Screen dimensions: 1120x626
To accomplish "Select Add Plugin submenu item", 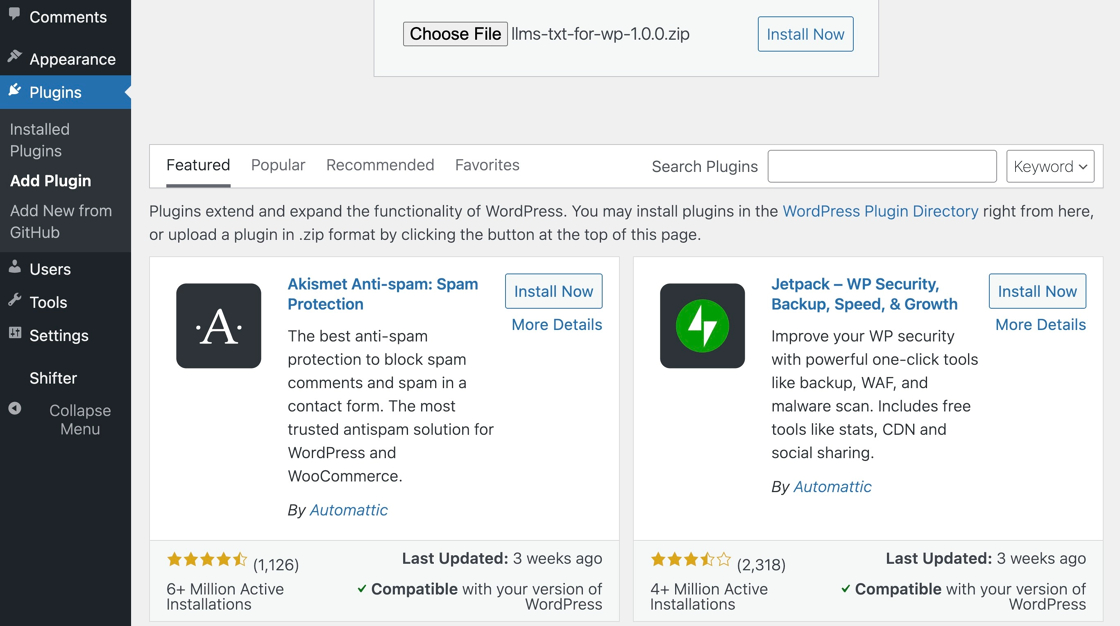I will (x=51, y=181).
